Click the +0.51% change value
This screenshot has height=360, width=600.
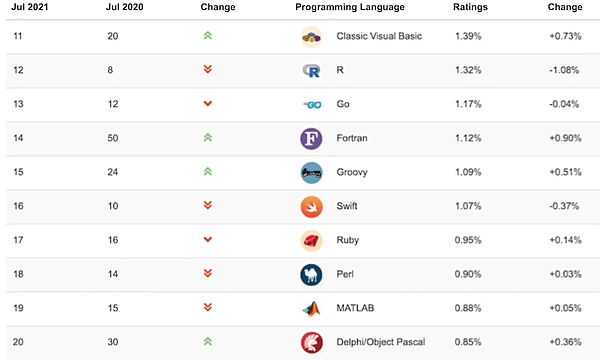tap(565, 172)
